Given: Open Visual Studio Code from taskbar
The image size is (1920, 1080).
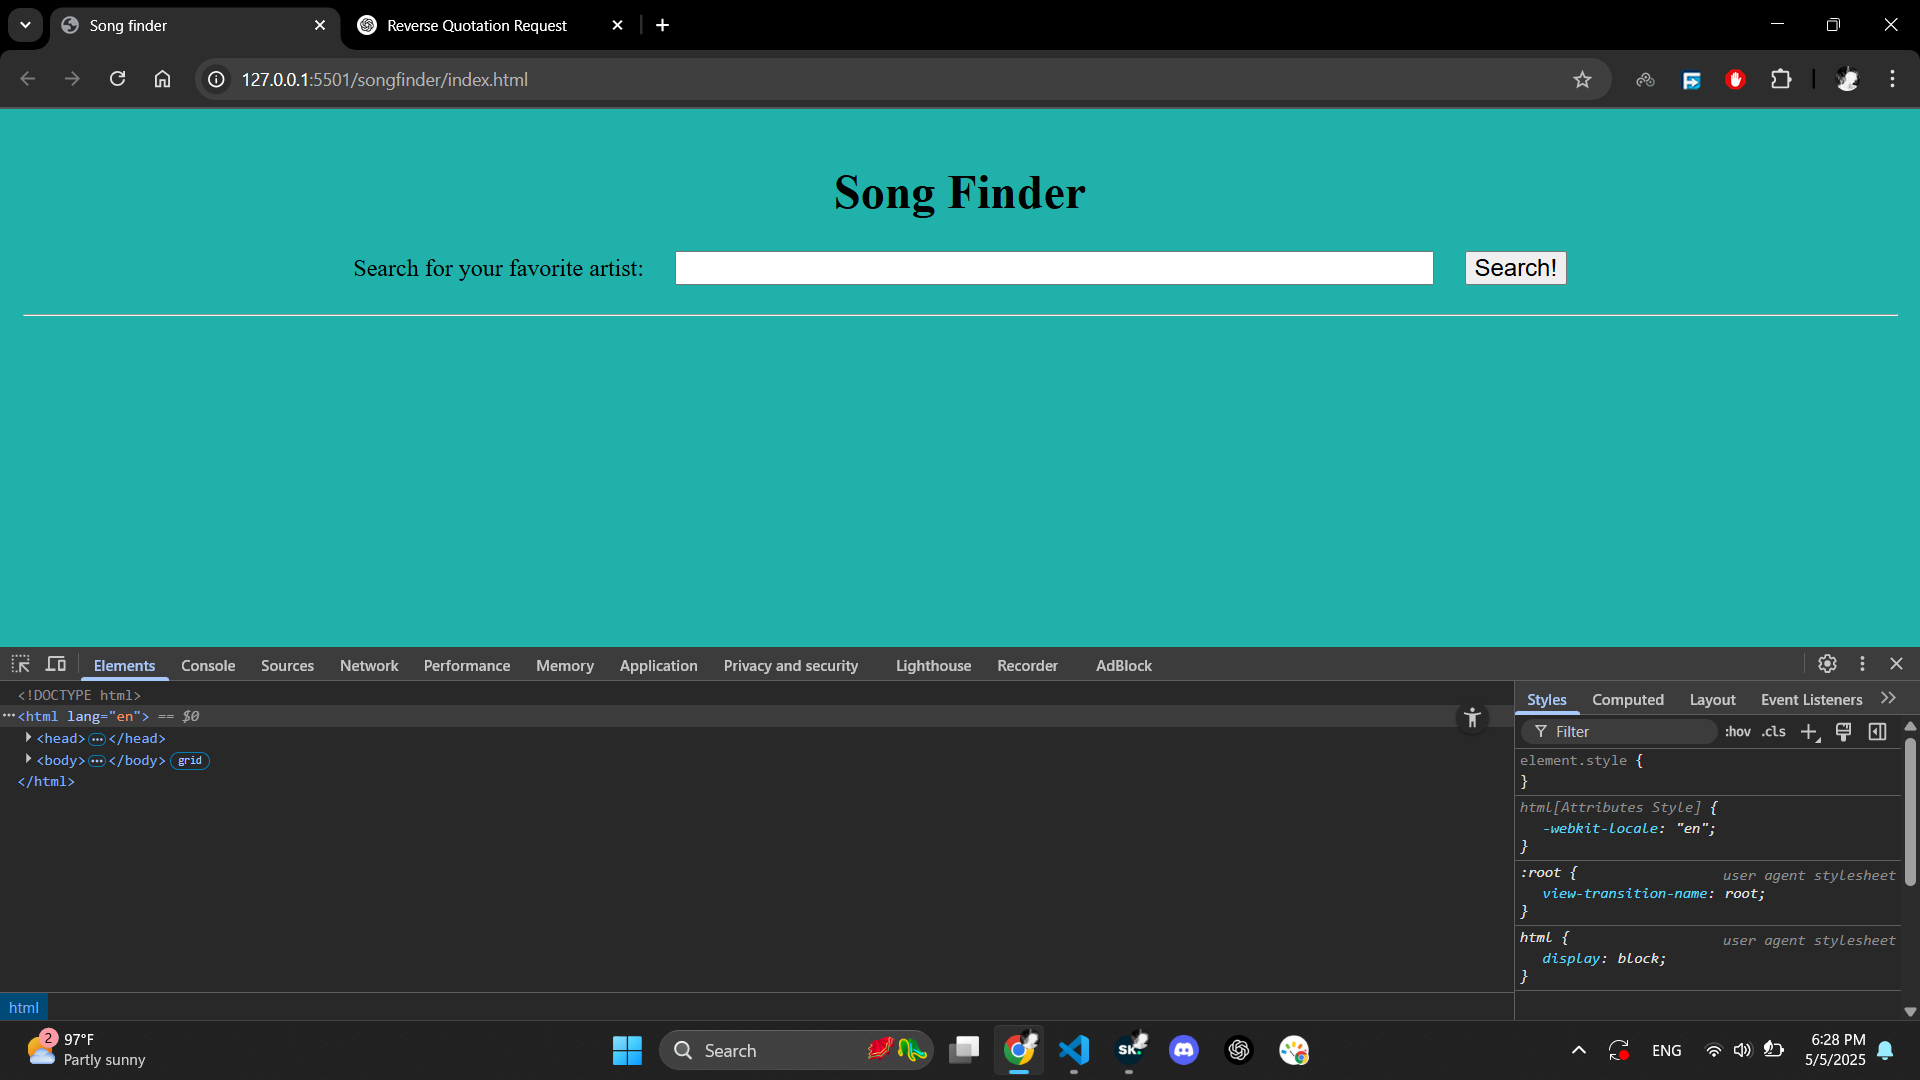Looking at the screenshot, I should click(x=1074, y=1050).
